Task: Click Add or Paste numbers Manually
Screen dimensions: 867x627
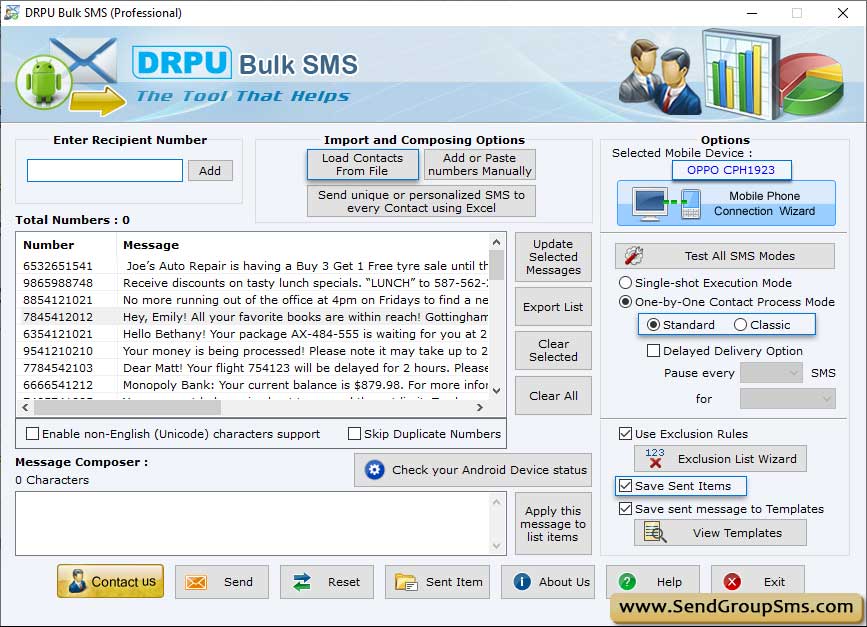Action: 479,164
